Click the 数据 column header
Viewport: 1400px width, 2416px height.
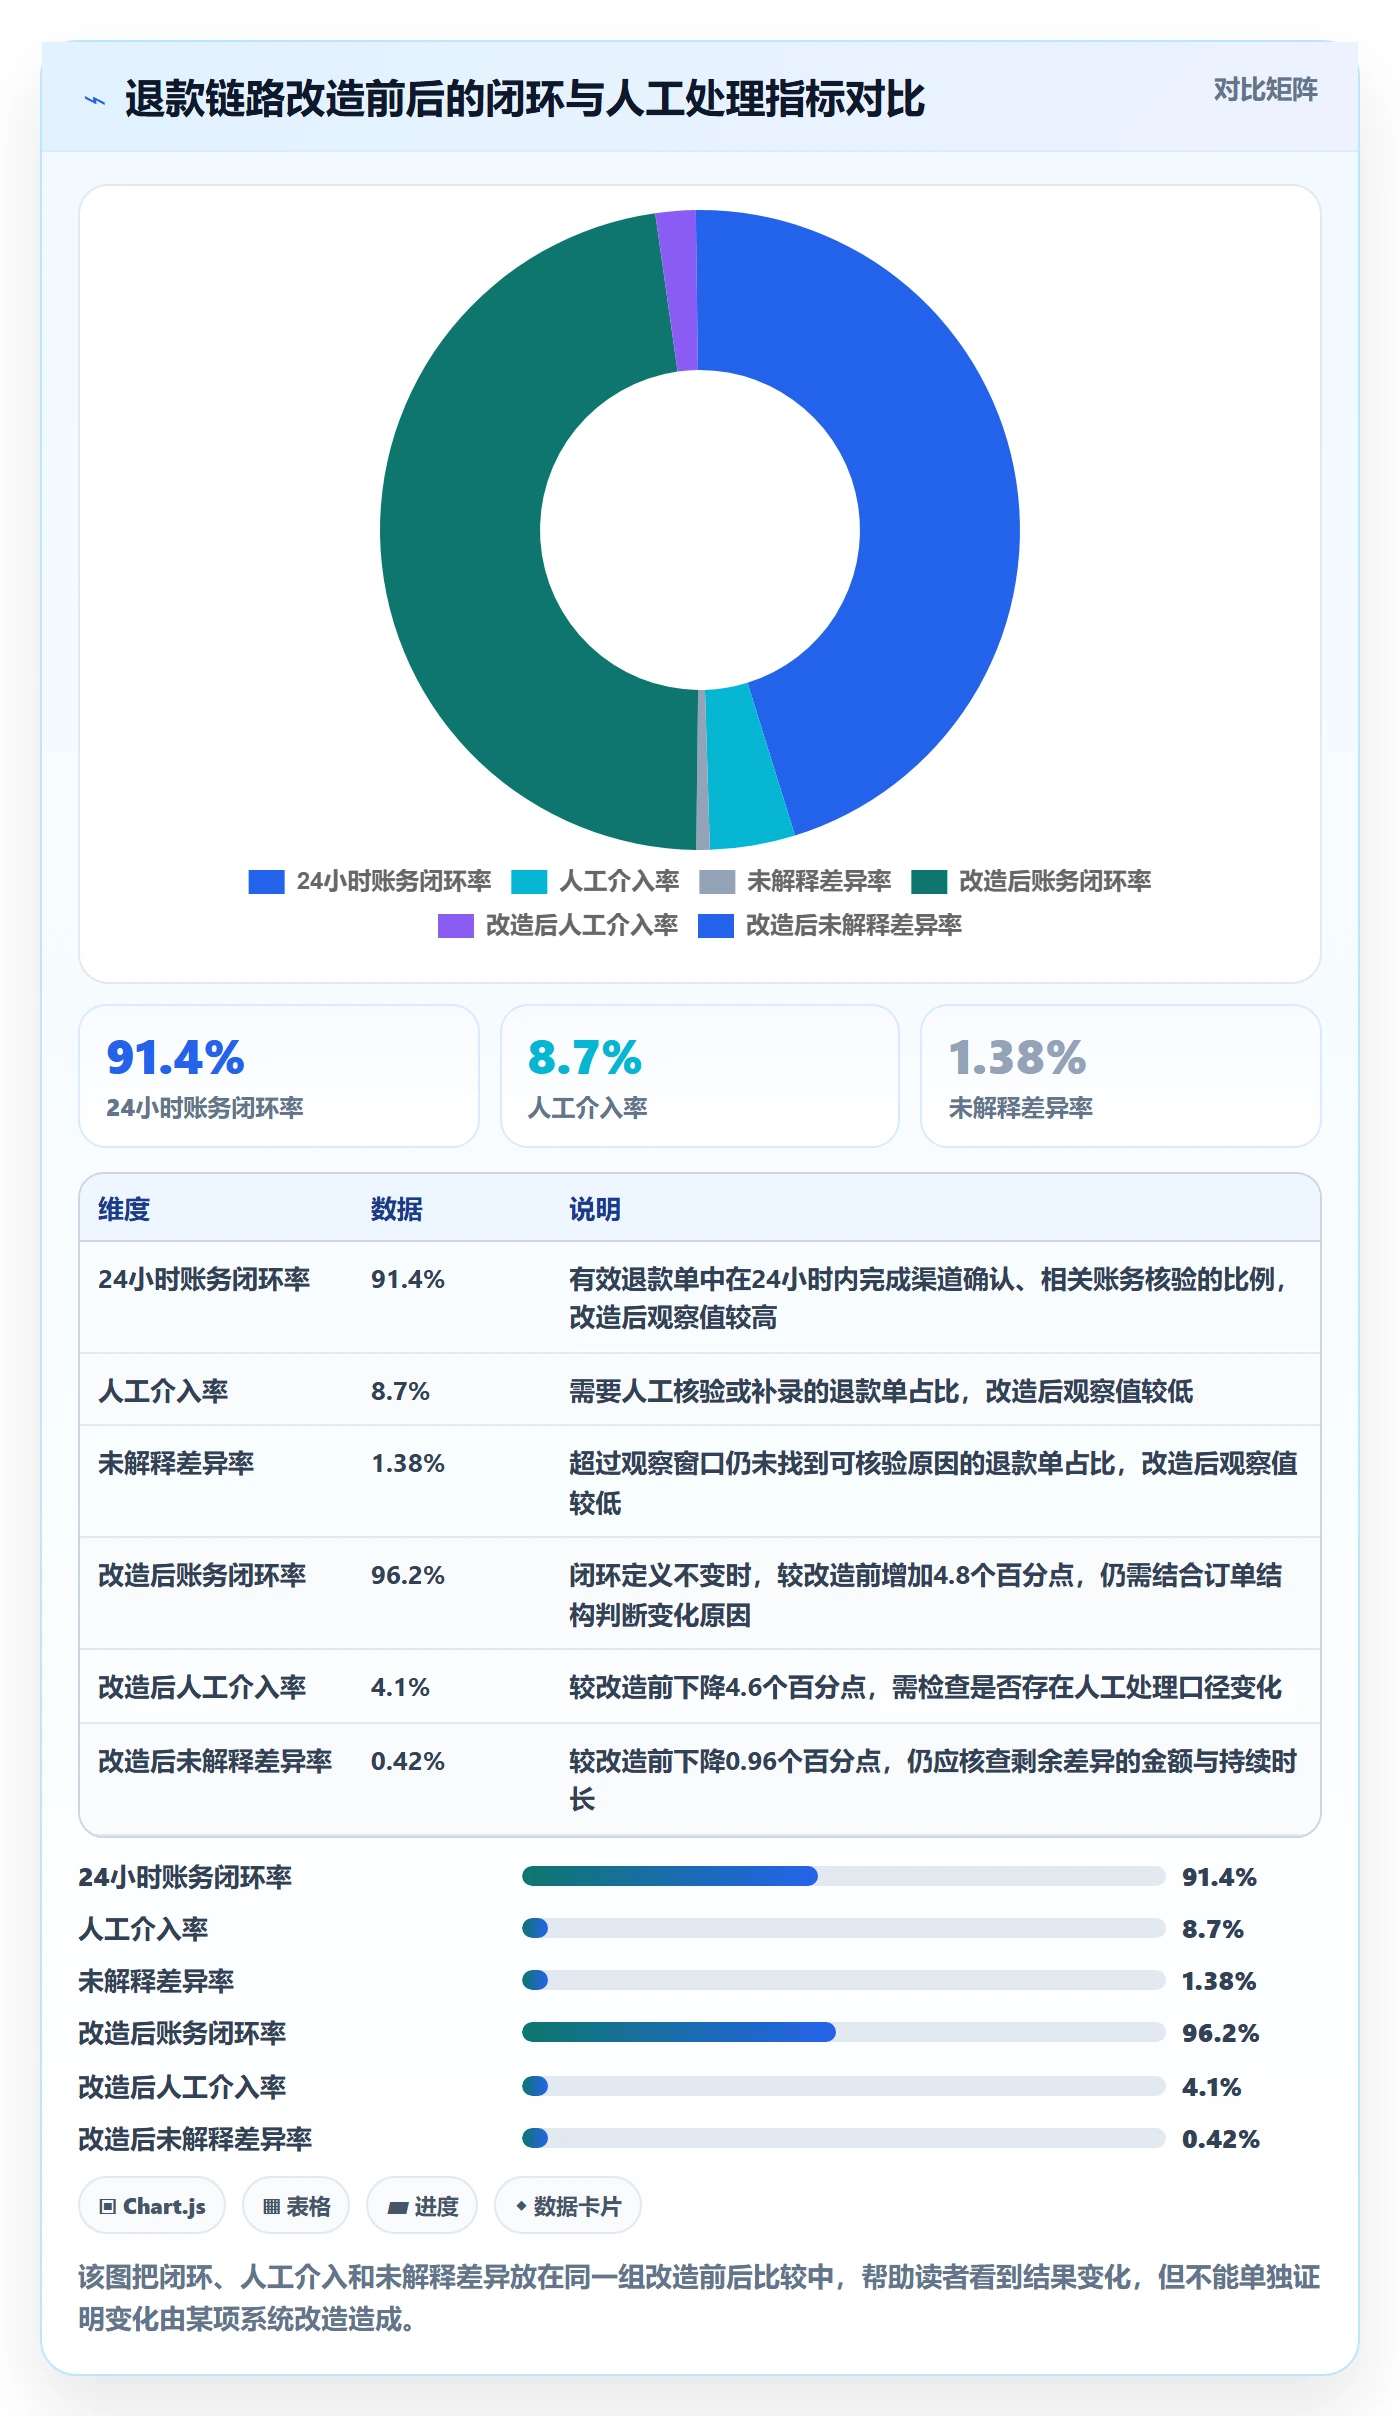pos(397,1209)
